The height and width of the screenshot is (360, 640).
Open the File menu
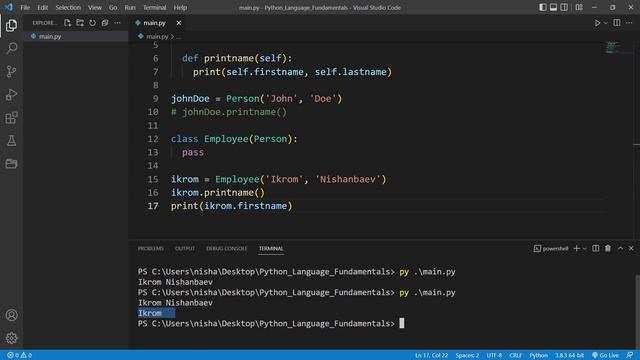(25, 7)
